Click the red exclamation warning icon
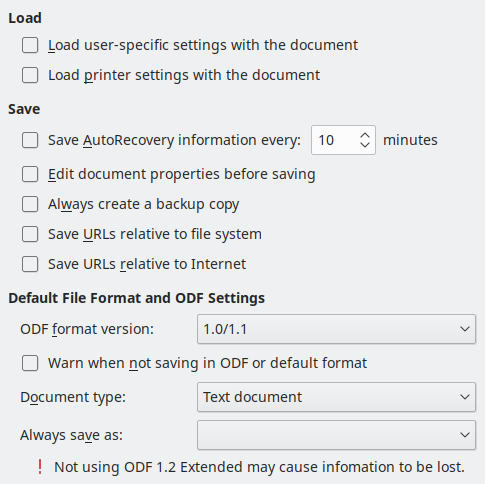The image size is (485, 484). tap(40, 467)
